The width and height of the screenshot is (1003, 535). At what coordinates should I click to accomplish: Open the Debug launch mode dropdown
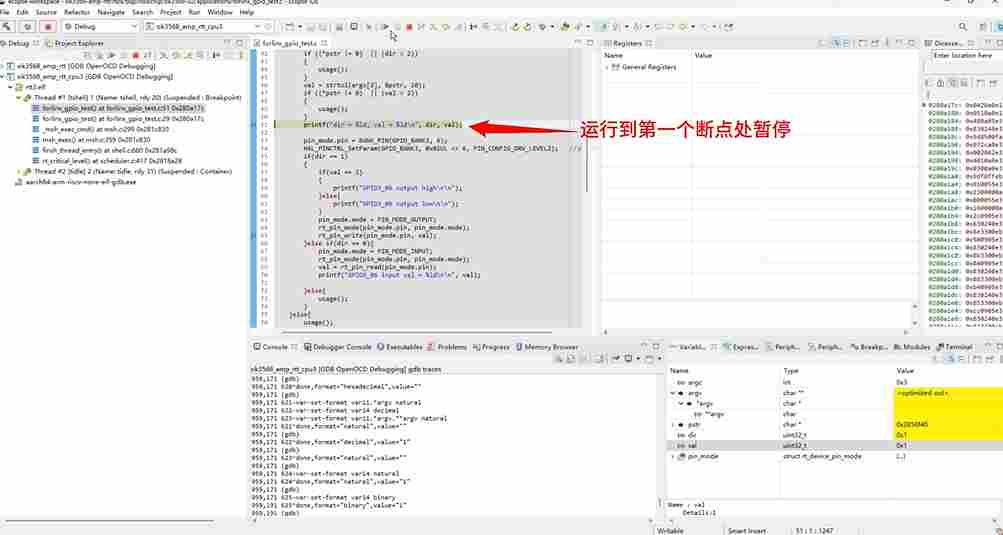[x=100, y=27]
